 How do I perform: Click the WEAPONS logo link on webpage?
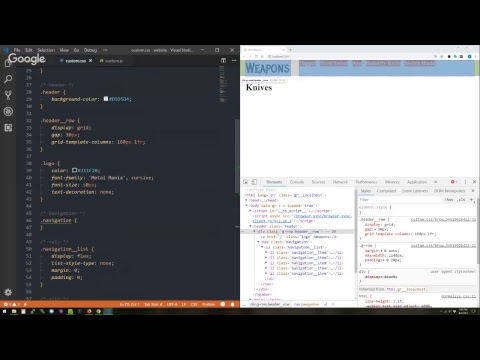pyautogui.click(x=267, y=68)
